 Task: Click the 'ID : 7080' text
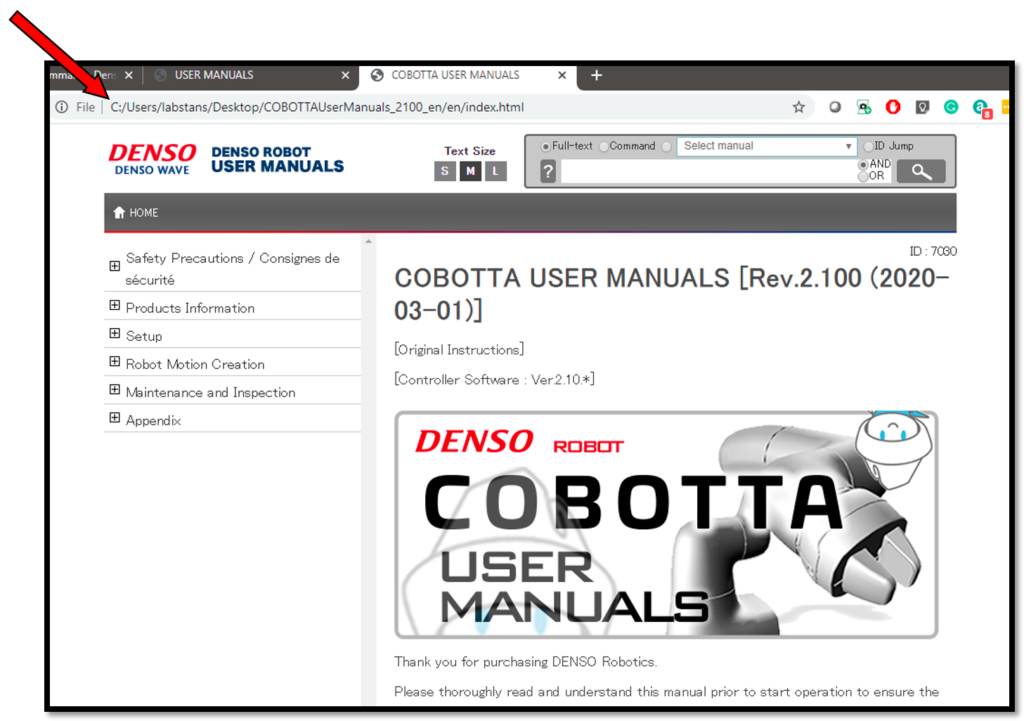[933, 251]
